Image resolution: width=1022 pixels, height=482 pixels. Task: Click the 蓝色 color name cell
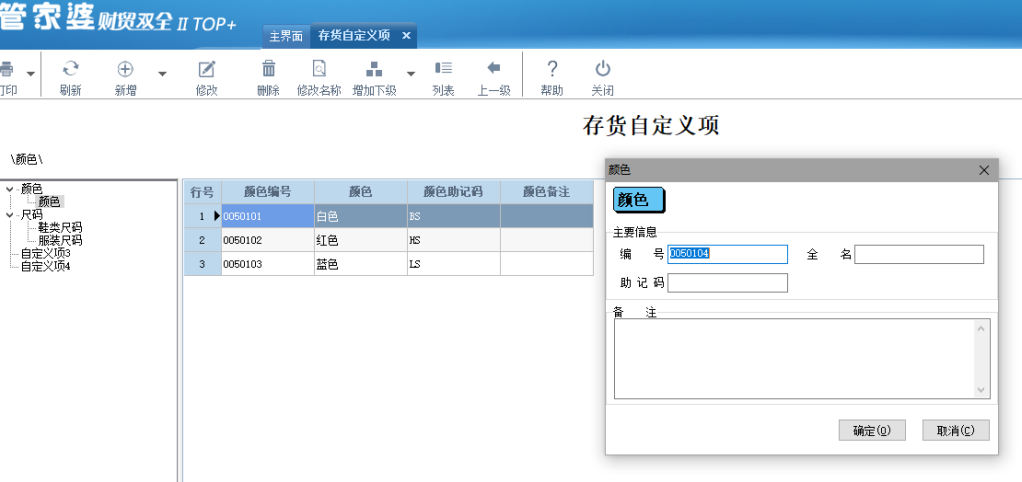[x=360, y=264]
